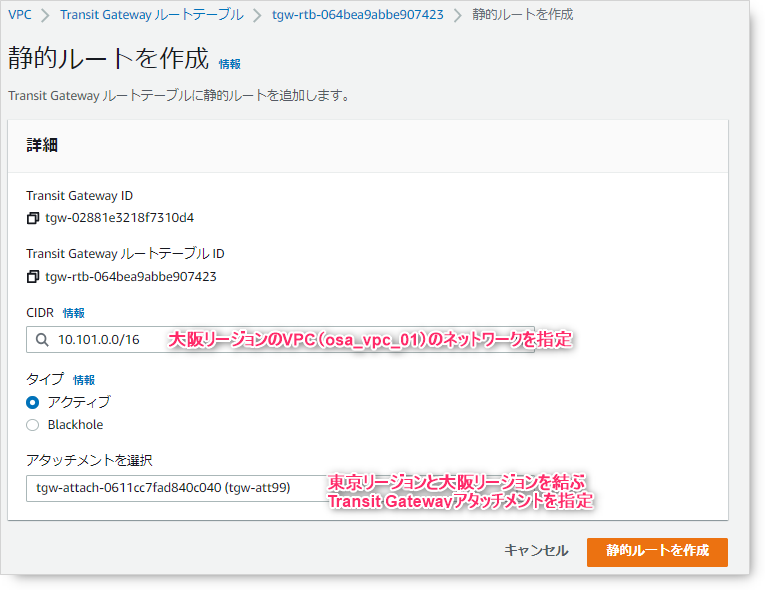The width and height of the screenshot is (765, 590).
Task: Select the Blackhole radio button
Action: [x=33, y=425]
